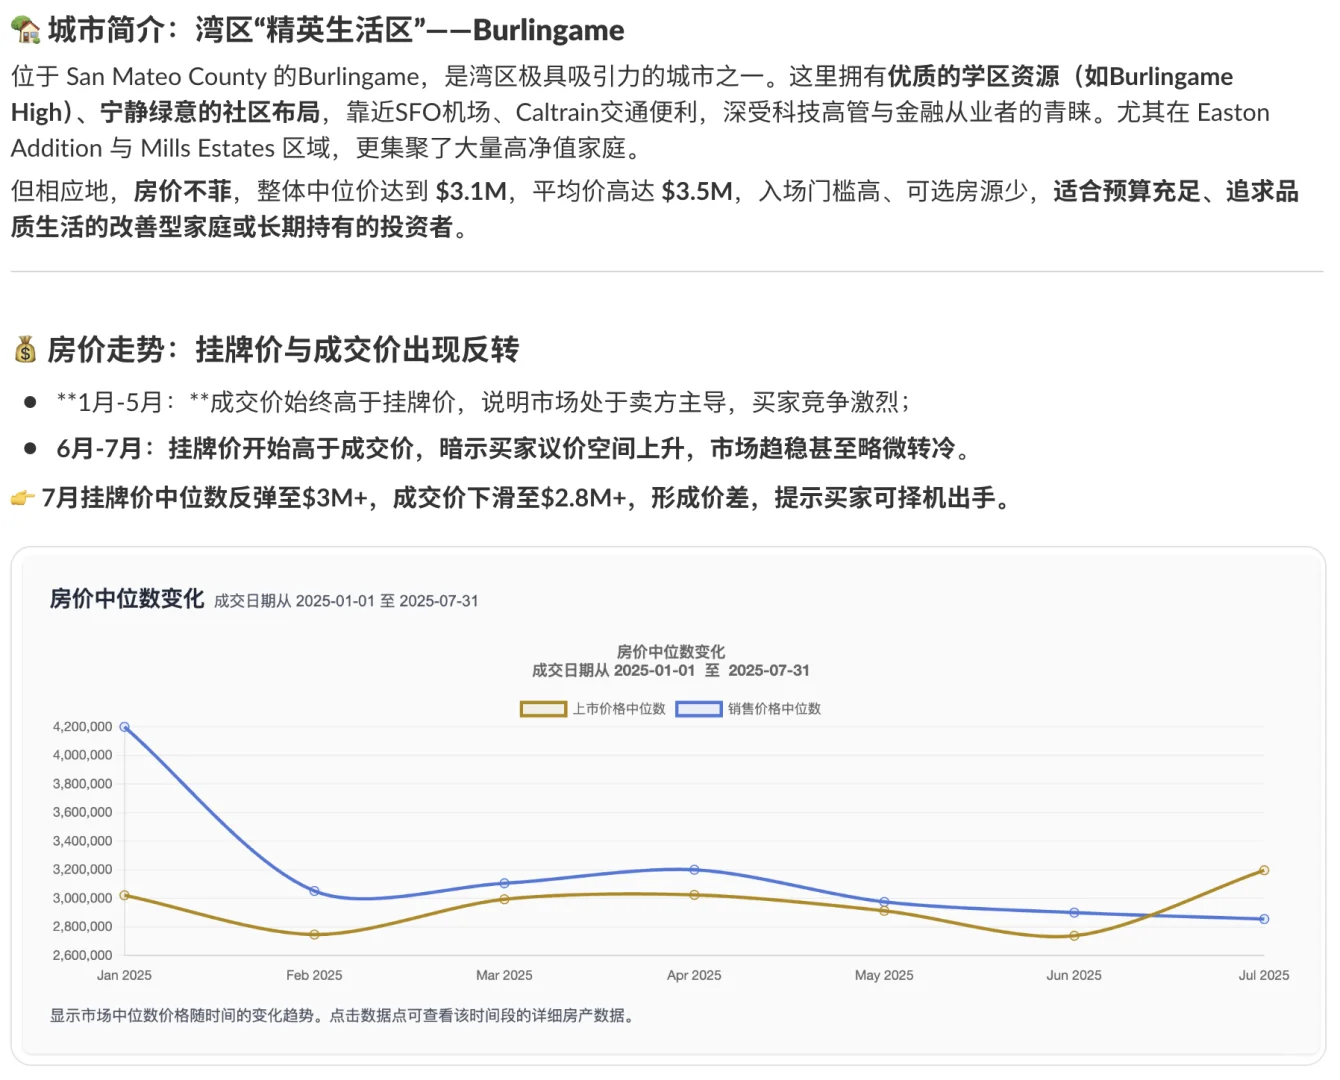Click the chart caption 显示市场中位数价格随时间的变化趋势
1340x1080 pixels.
(343, 1015)
